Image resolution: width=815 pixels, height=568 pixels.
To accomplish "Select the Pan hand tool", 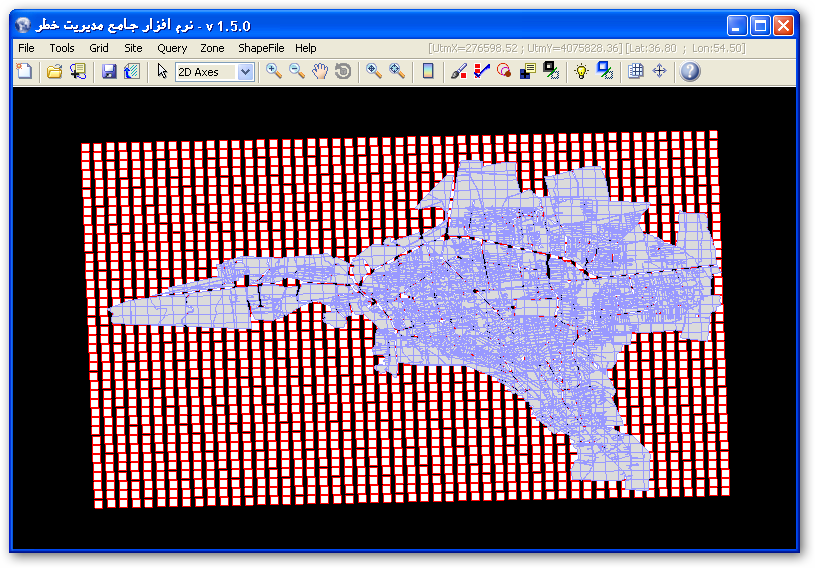I will click(320, 71).
